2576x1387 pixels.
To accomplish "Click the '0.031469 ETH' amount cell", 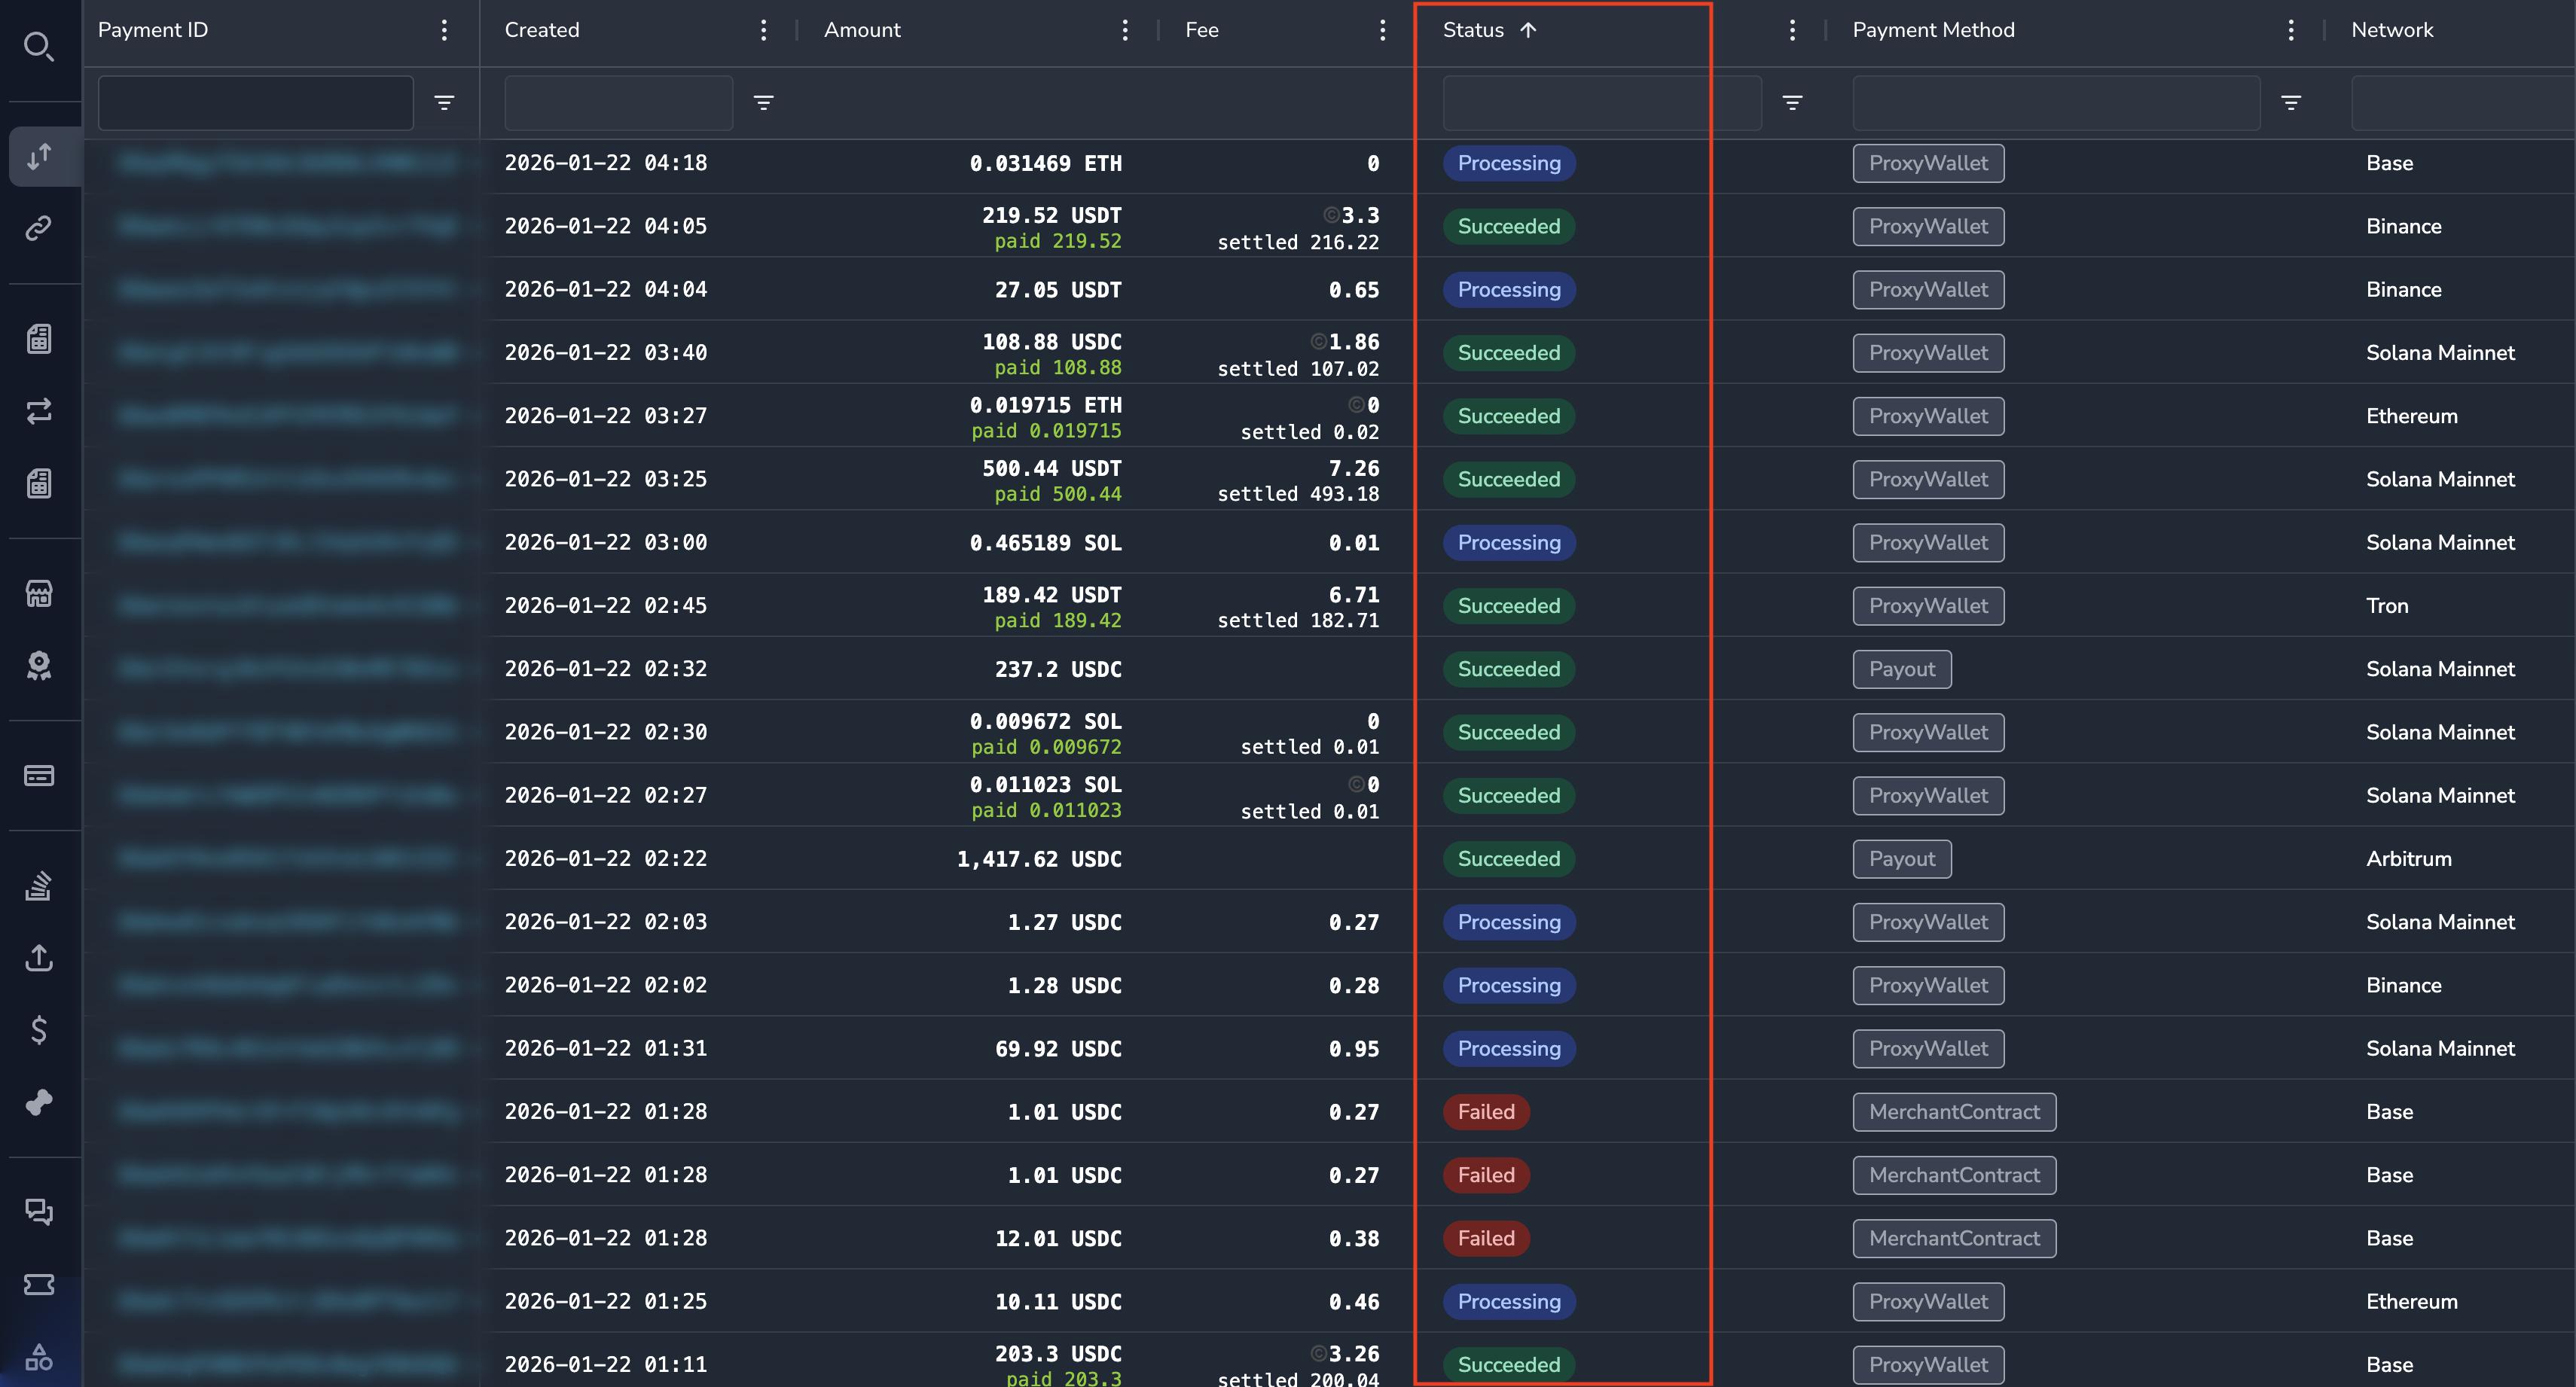I will coord(1045,163).
